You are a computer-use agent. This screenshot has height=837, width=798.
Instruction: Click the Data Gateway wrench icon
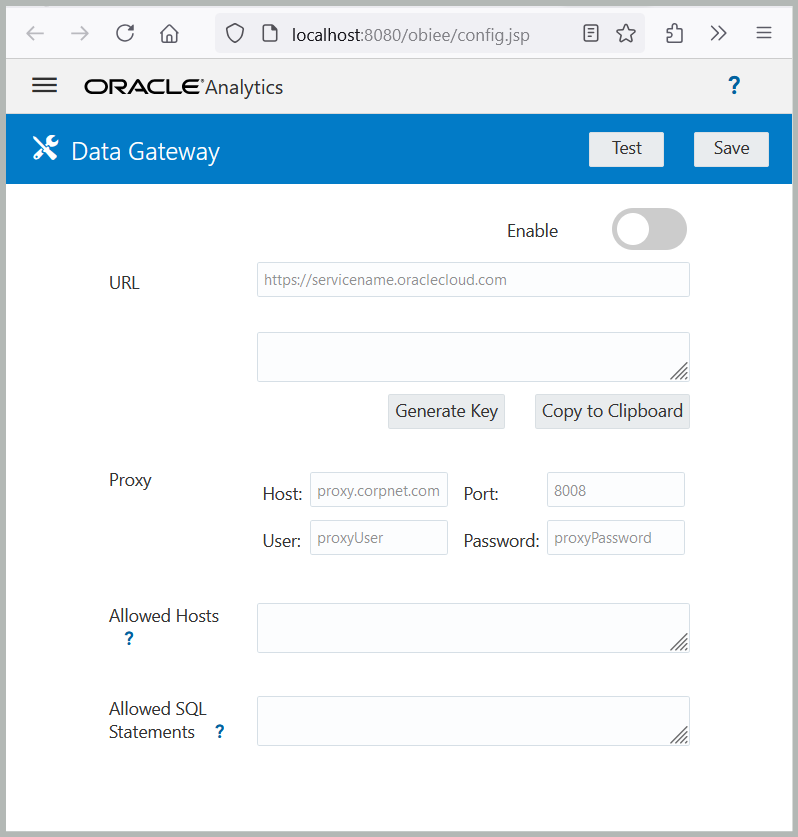(x=45, y=147)
